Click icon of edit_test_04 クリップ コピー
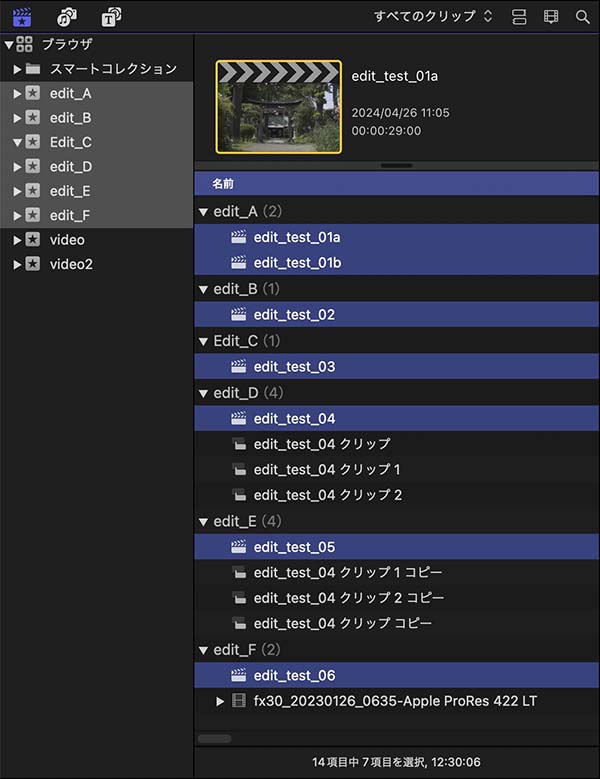 239,623
